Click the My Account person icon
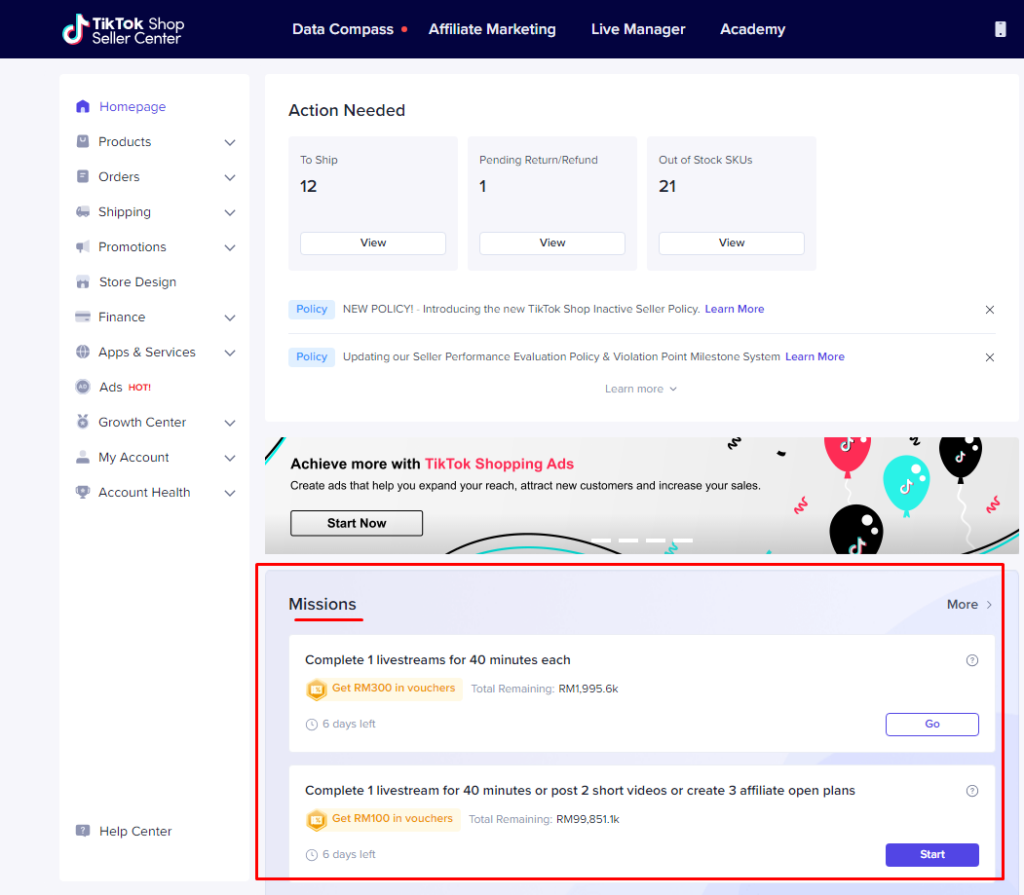 [82, 457]
